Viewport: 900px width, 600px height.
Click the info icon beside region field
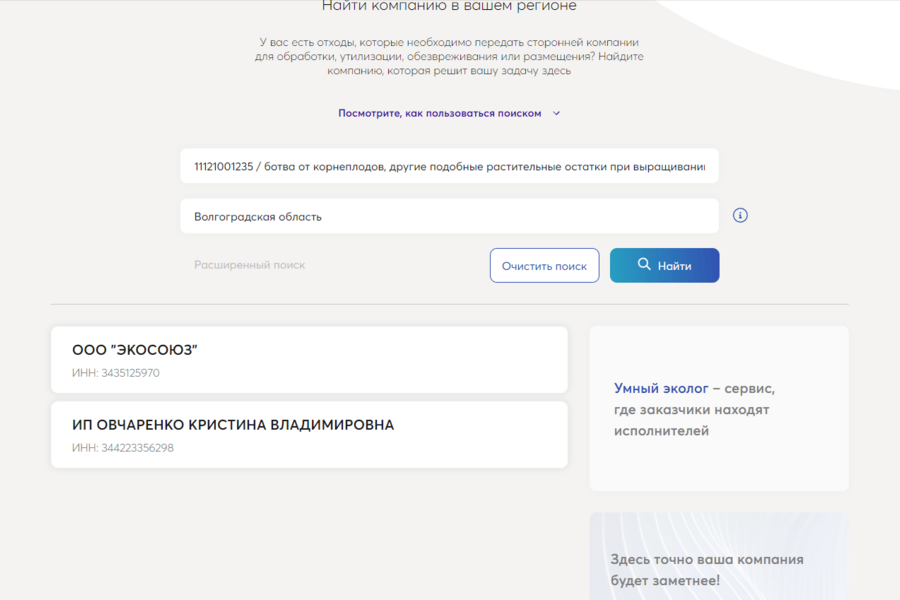point(740,215)
